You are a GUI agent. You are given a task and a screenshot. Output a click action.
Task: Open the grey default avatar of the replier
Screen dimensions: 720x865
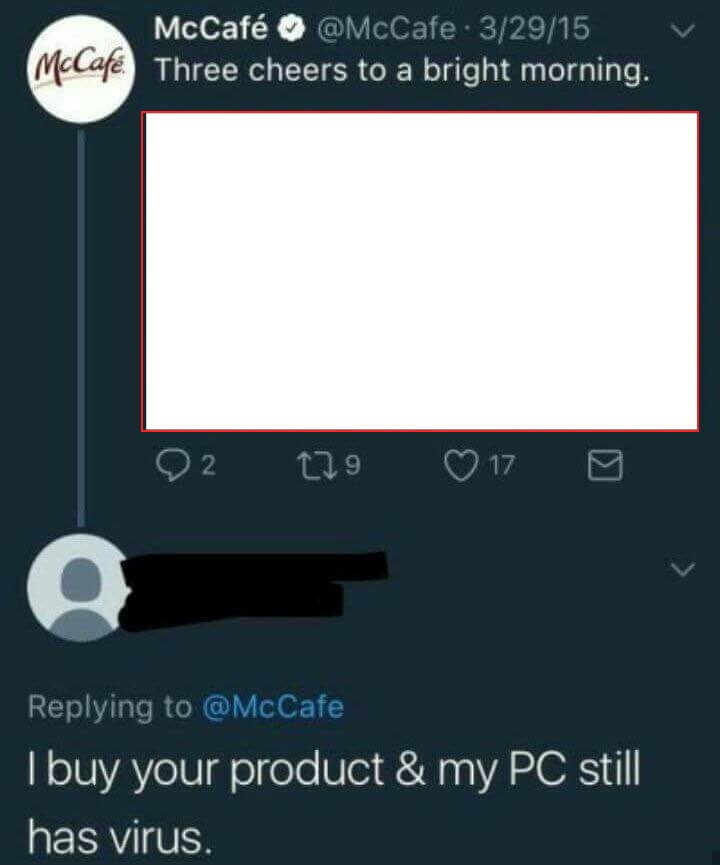(81, 588)
